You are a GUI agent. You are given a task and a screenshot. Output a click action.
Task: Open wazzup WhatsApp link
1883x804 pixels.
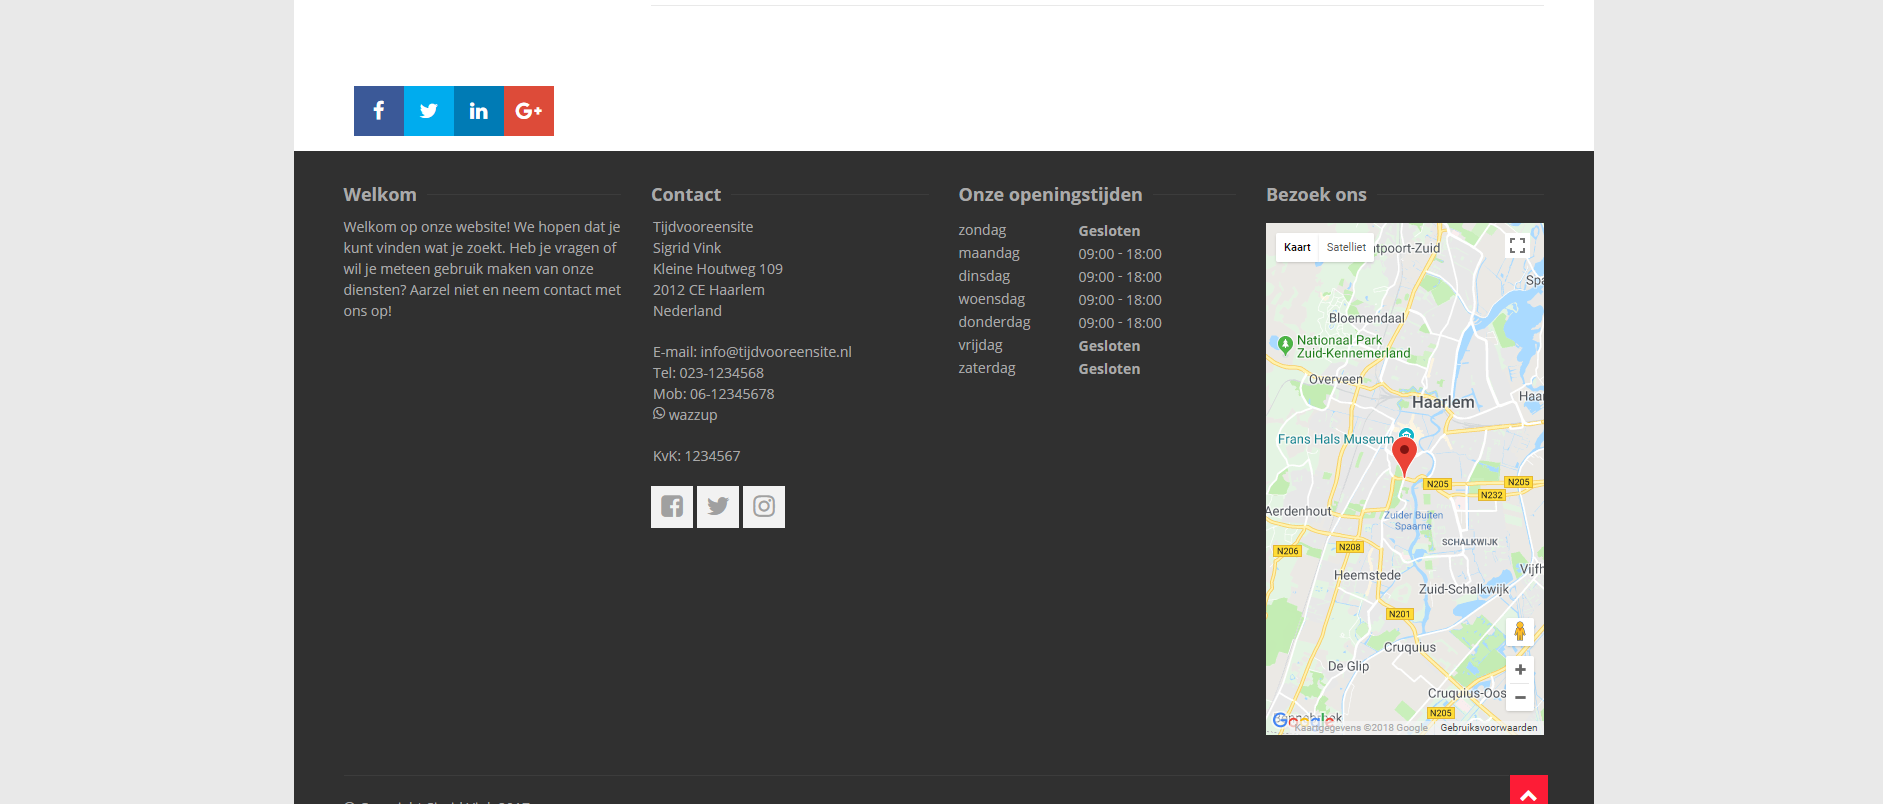[693, 415]
